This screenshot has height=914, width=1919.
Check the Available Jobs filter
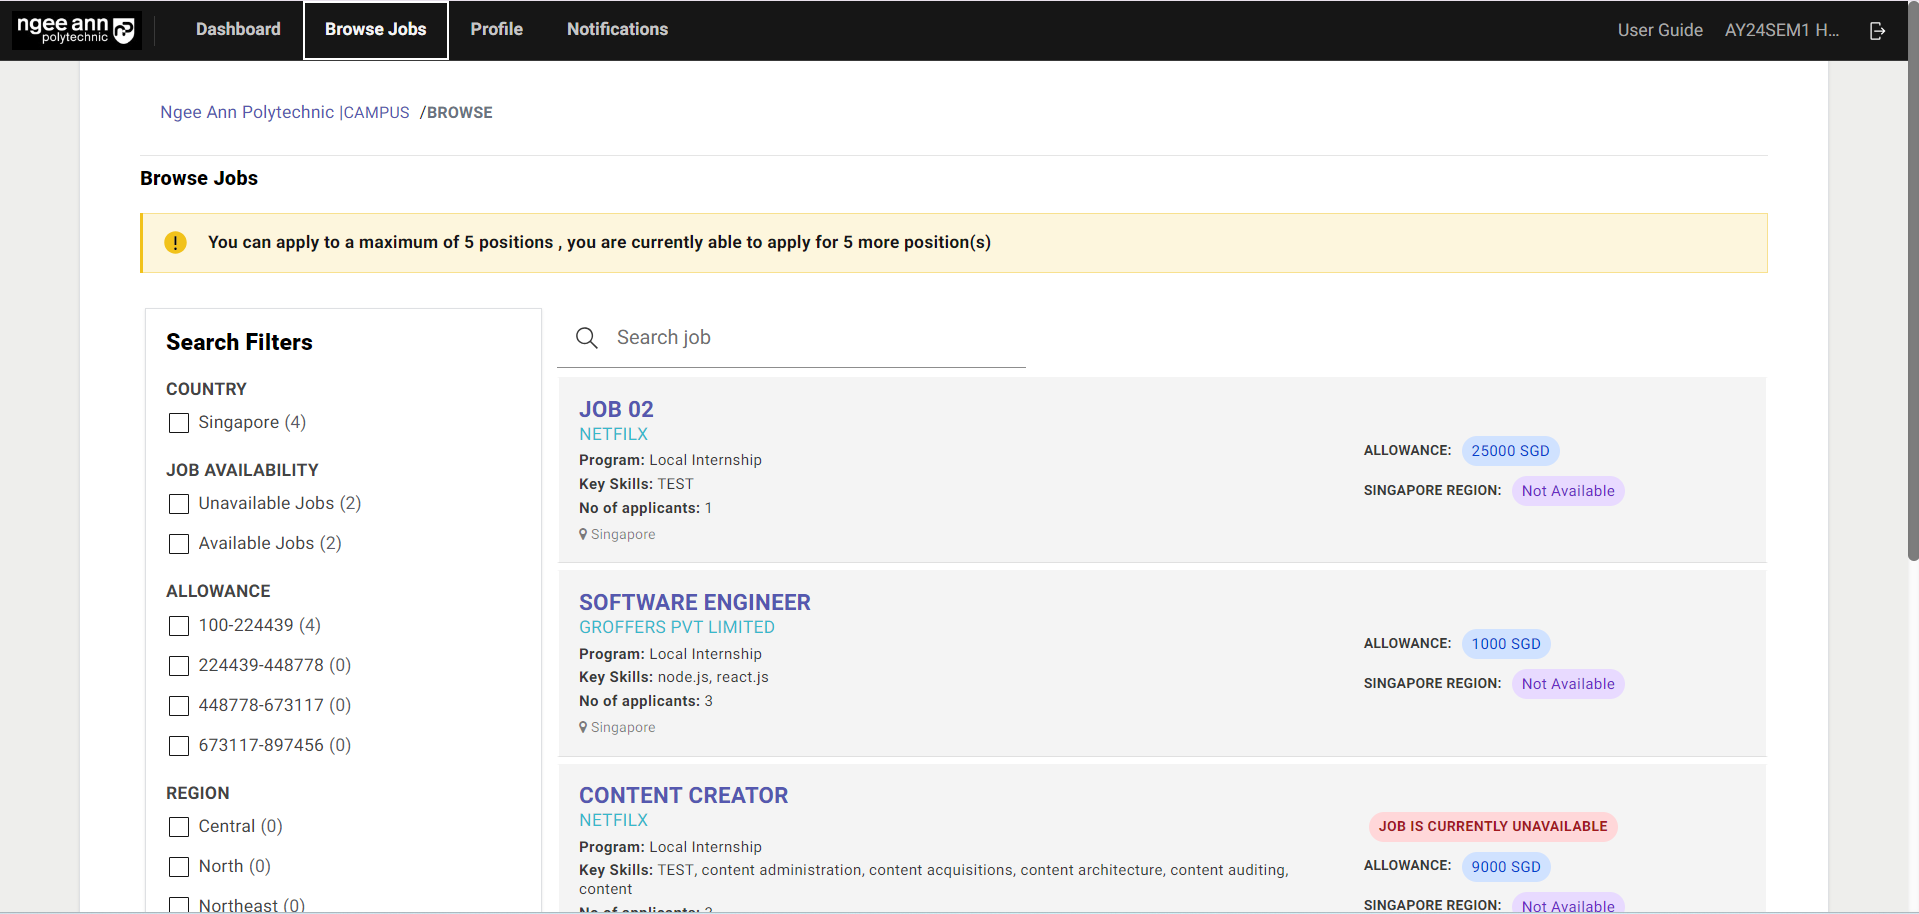179,544
